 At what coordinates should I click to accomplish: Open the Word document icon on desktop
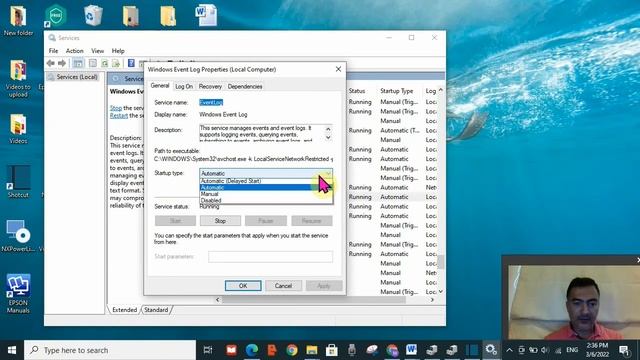[x=206, y=16]
